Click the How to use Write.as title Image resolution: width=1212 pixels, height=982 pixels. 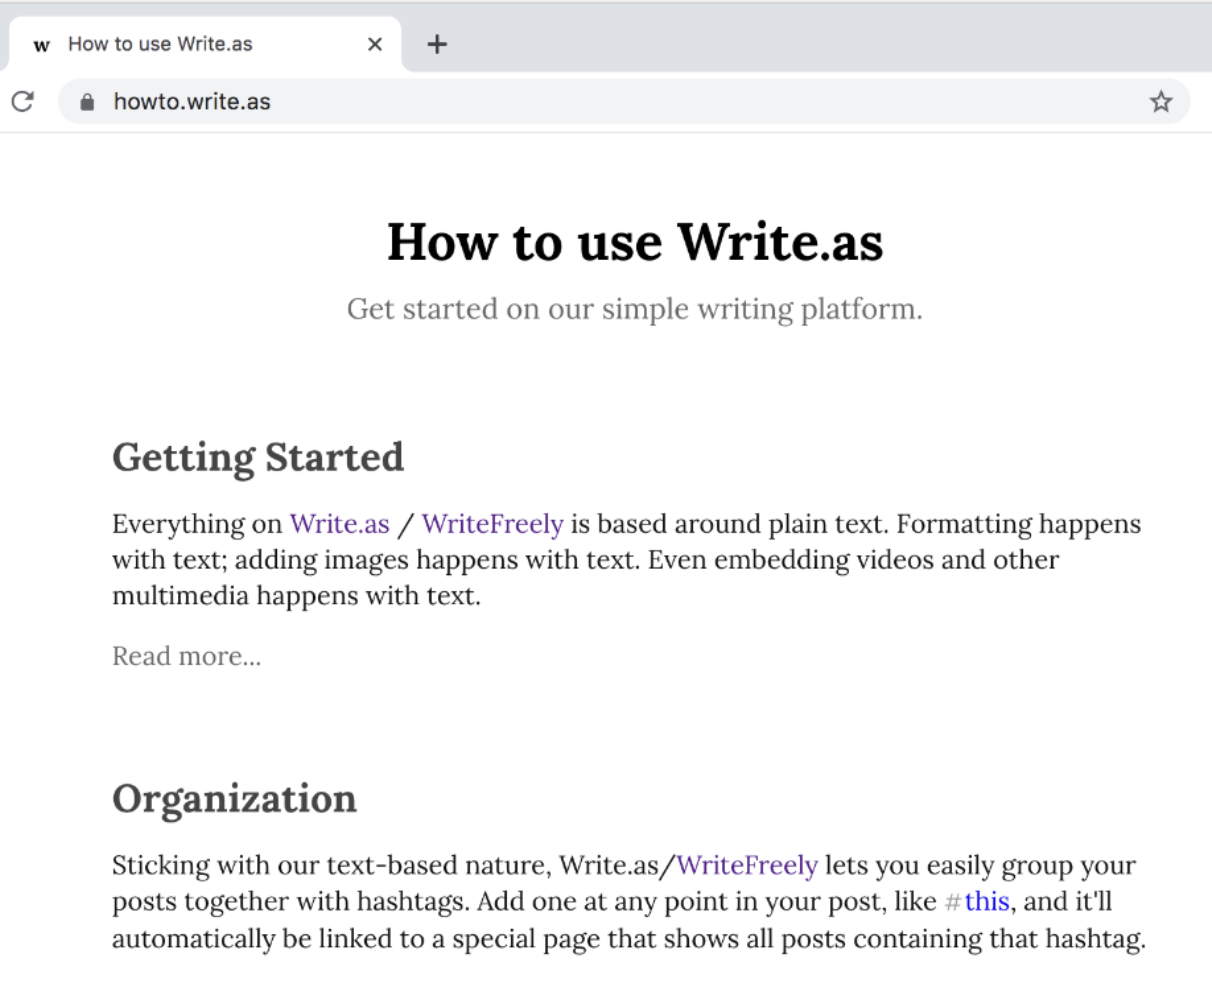pyautogui.click(x=635, y=241)
